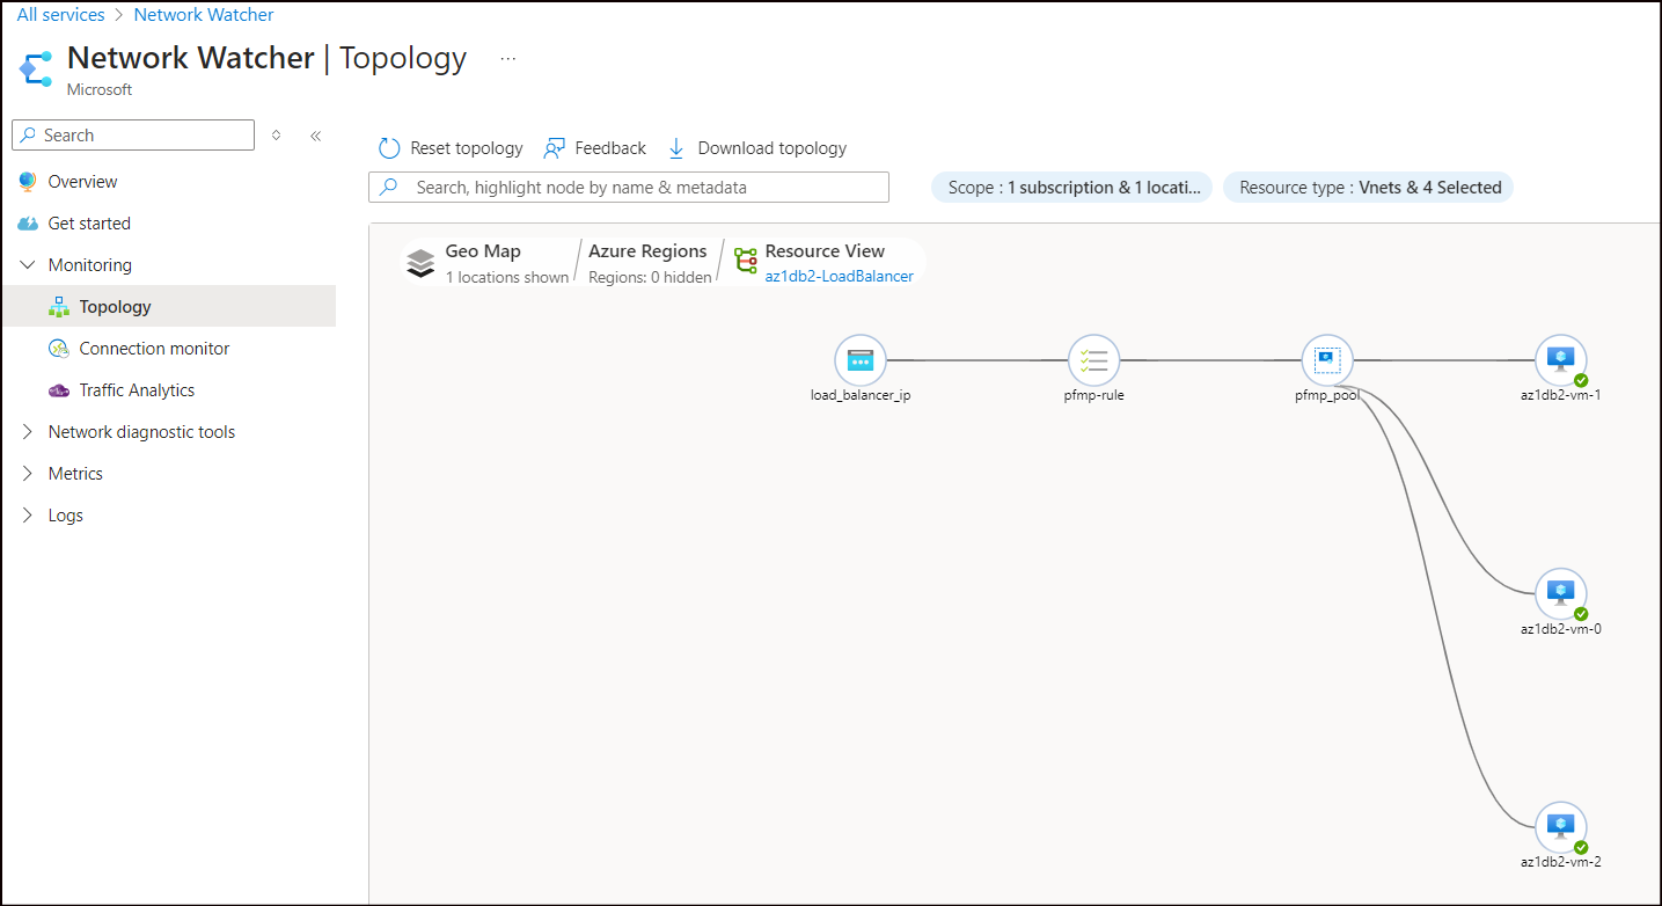Select the pfmp-rule node icon

click(1094, 360)
